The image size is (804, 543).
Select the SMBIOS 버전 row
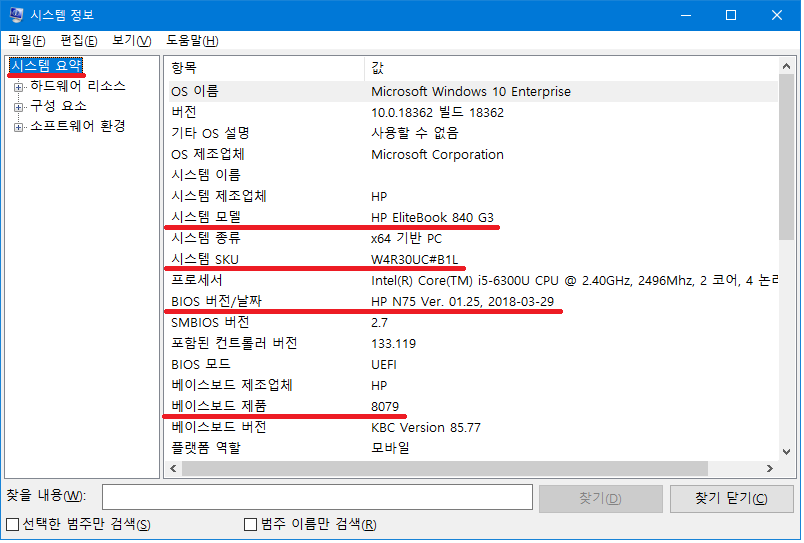471,323
